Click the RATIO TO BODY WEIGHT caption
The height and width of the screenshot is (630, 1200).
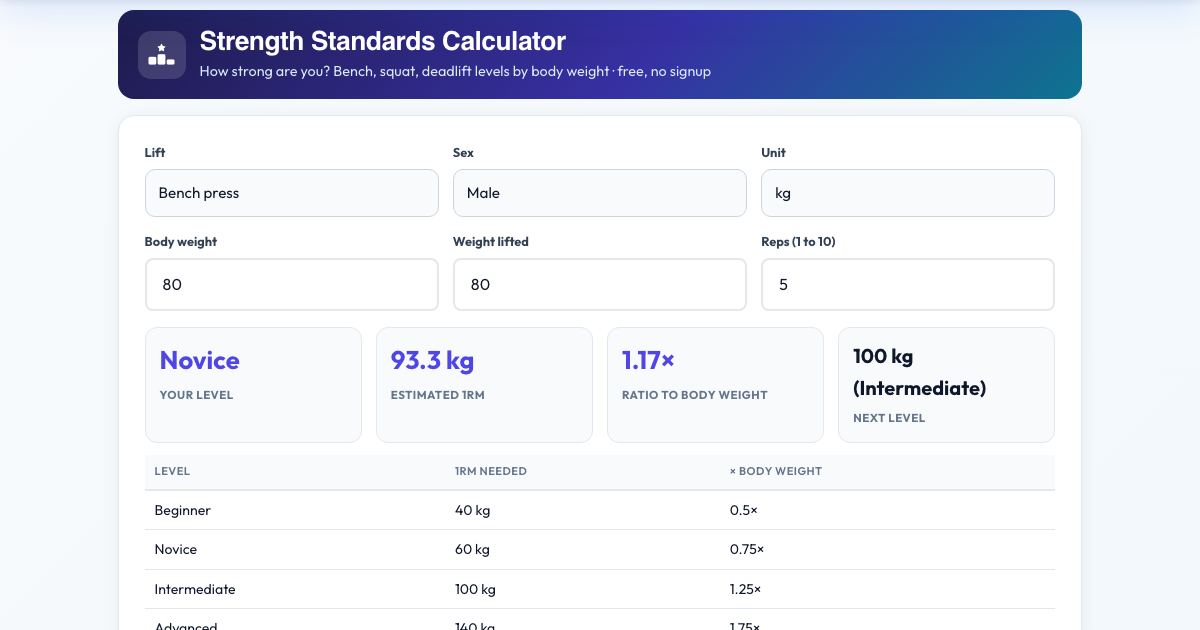(695, 395)
